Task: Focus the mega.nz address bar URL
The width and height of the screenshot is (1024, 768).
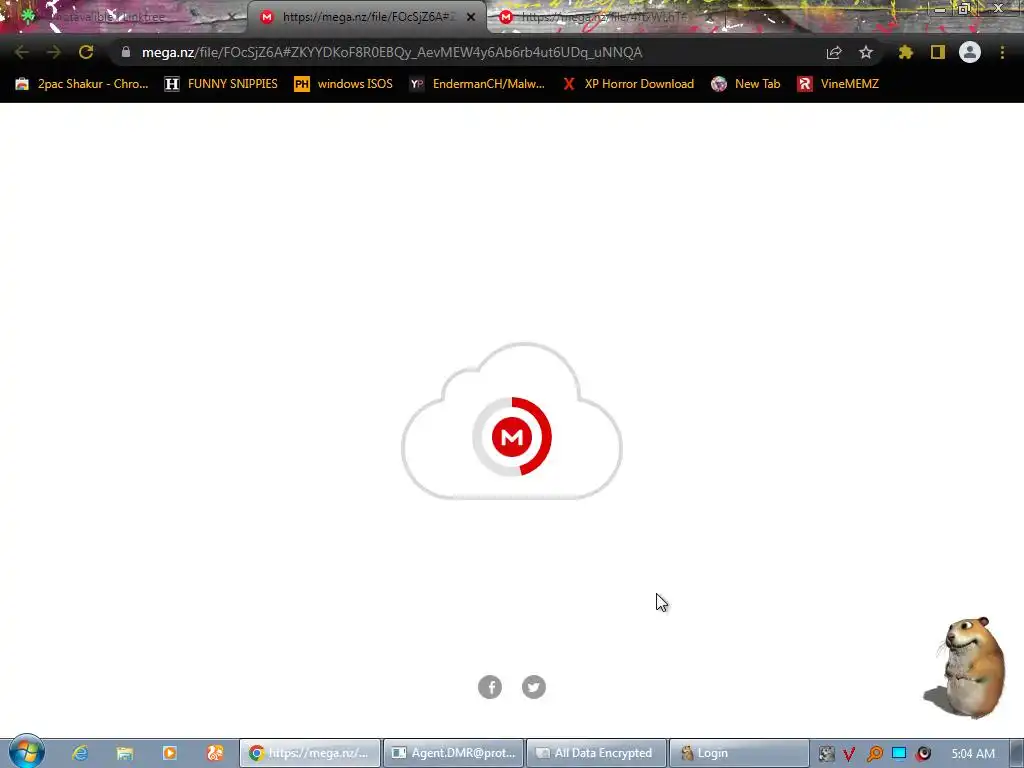Action: point(392,52)
